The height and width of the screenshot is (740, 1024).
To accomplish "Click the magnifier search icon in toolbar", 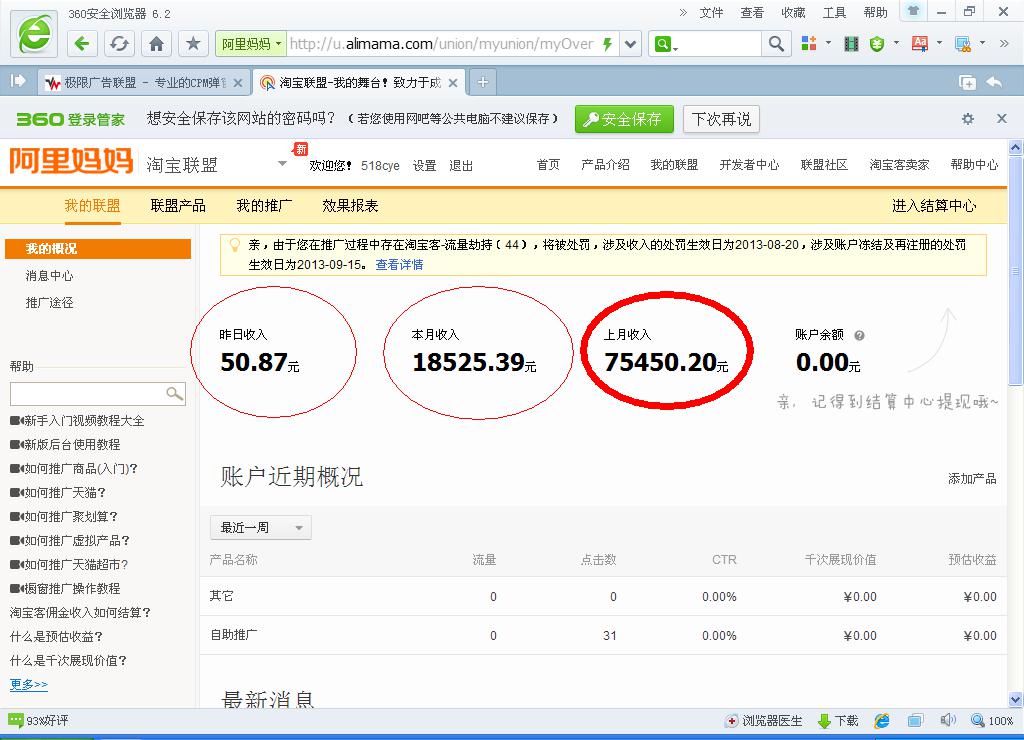I will point(776,44).
